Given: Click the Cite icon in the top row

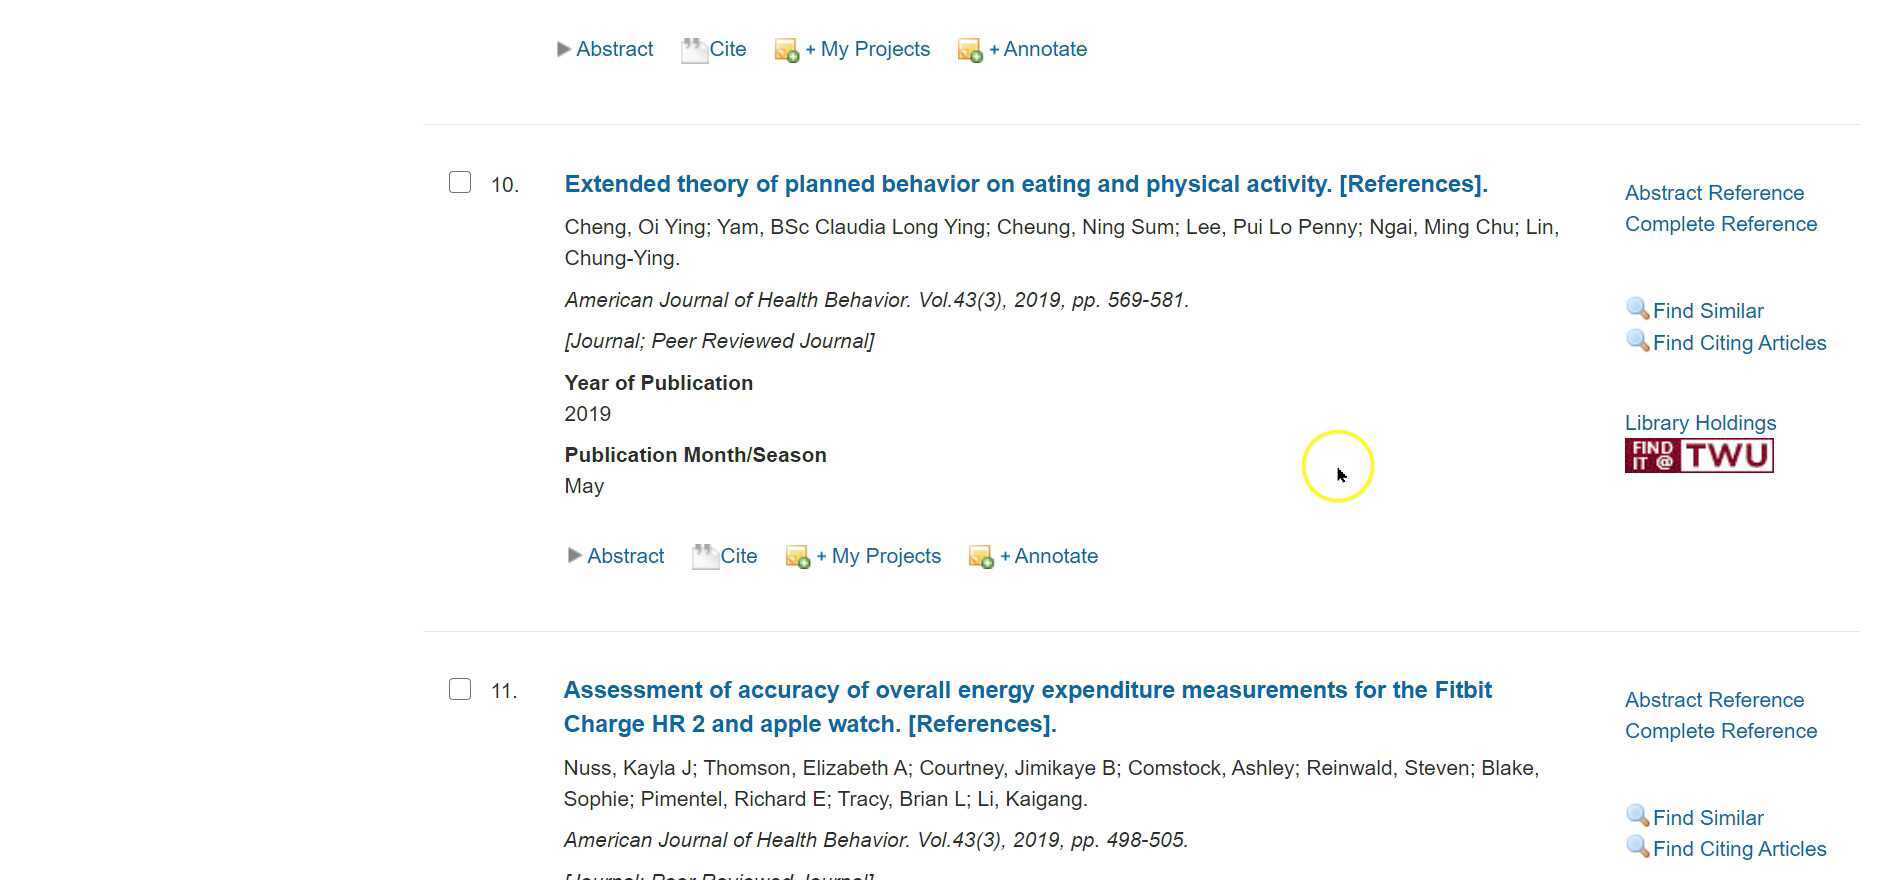Looking at the screenshot, I should [694, 49].
